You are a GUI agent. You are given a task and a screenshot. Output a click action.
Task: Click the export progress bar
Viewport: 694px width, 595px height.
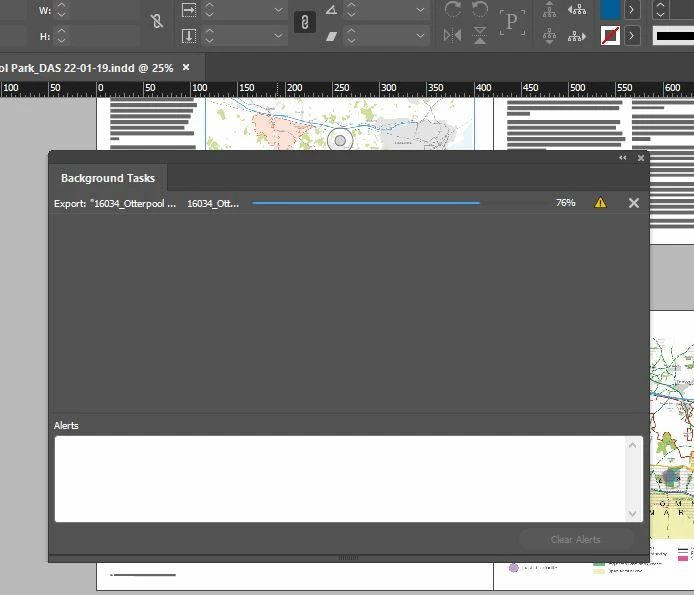[x=400, y=203]
